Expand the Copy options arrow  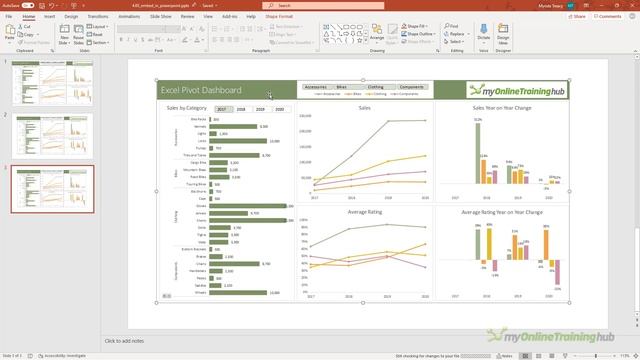[38, 35]
